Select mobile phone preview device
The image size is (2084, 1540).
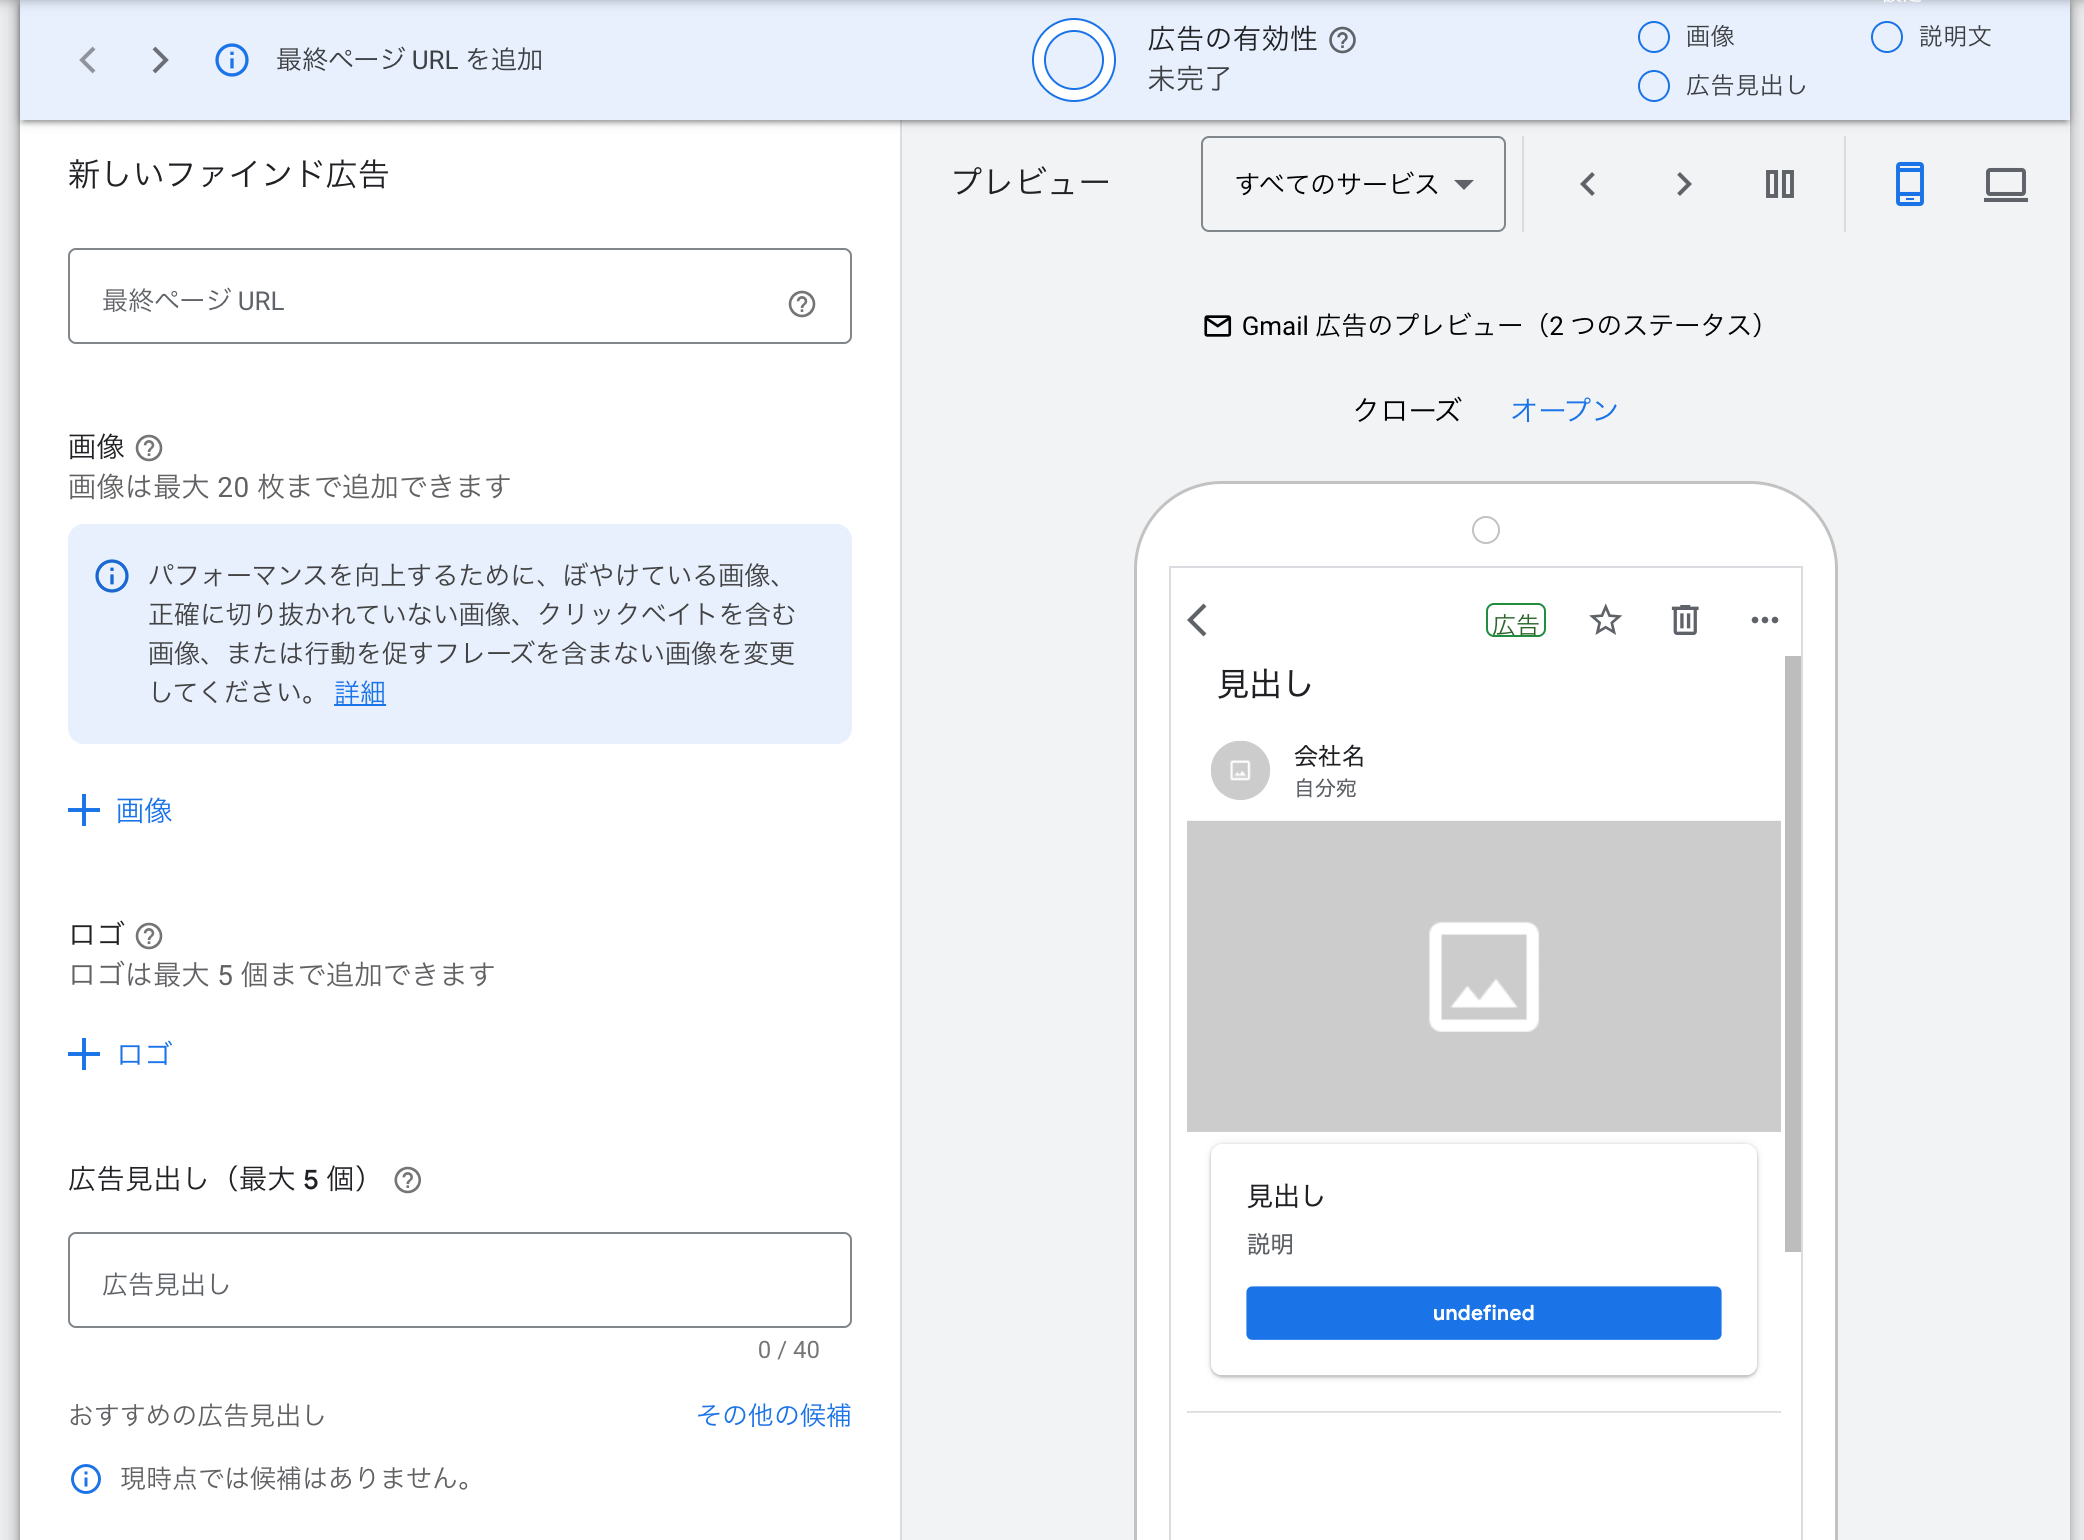pyautogui.click(x=1910, y=184)
